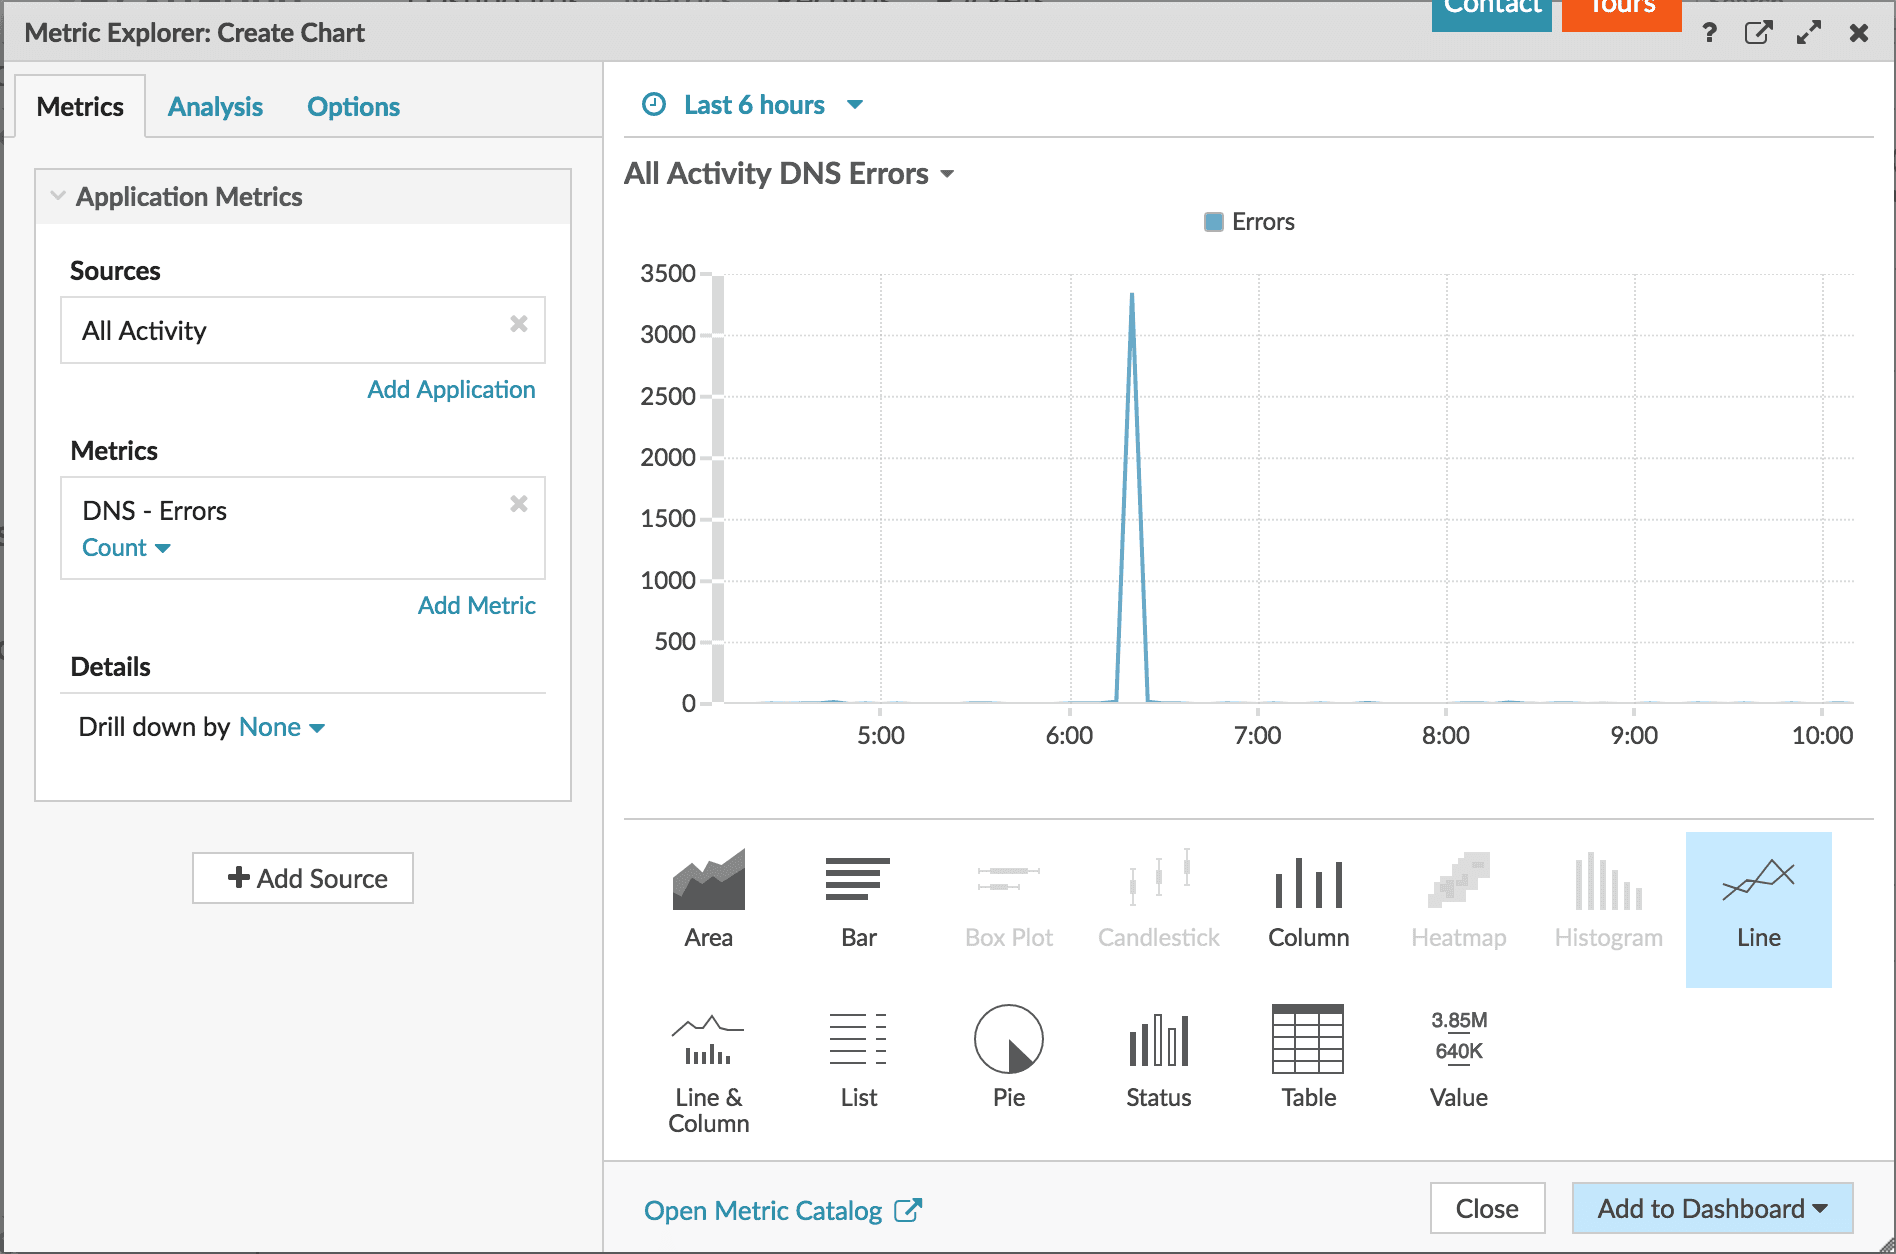Click the Add Source button
Viewport: 1896px width, 1254px height.
303,878
